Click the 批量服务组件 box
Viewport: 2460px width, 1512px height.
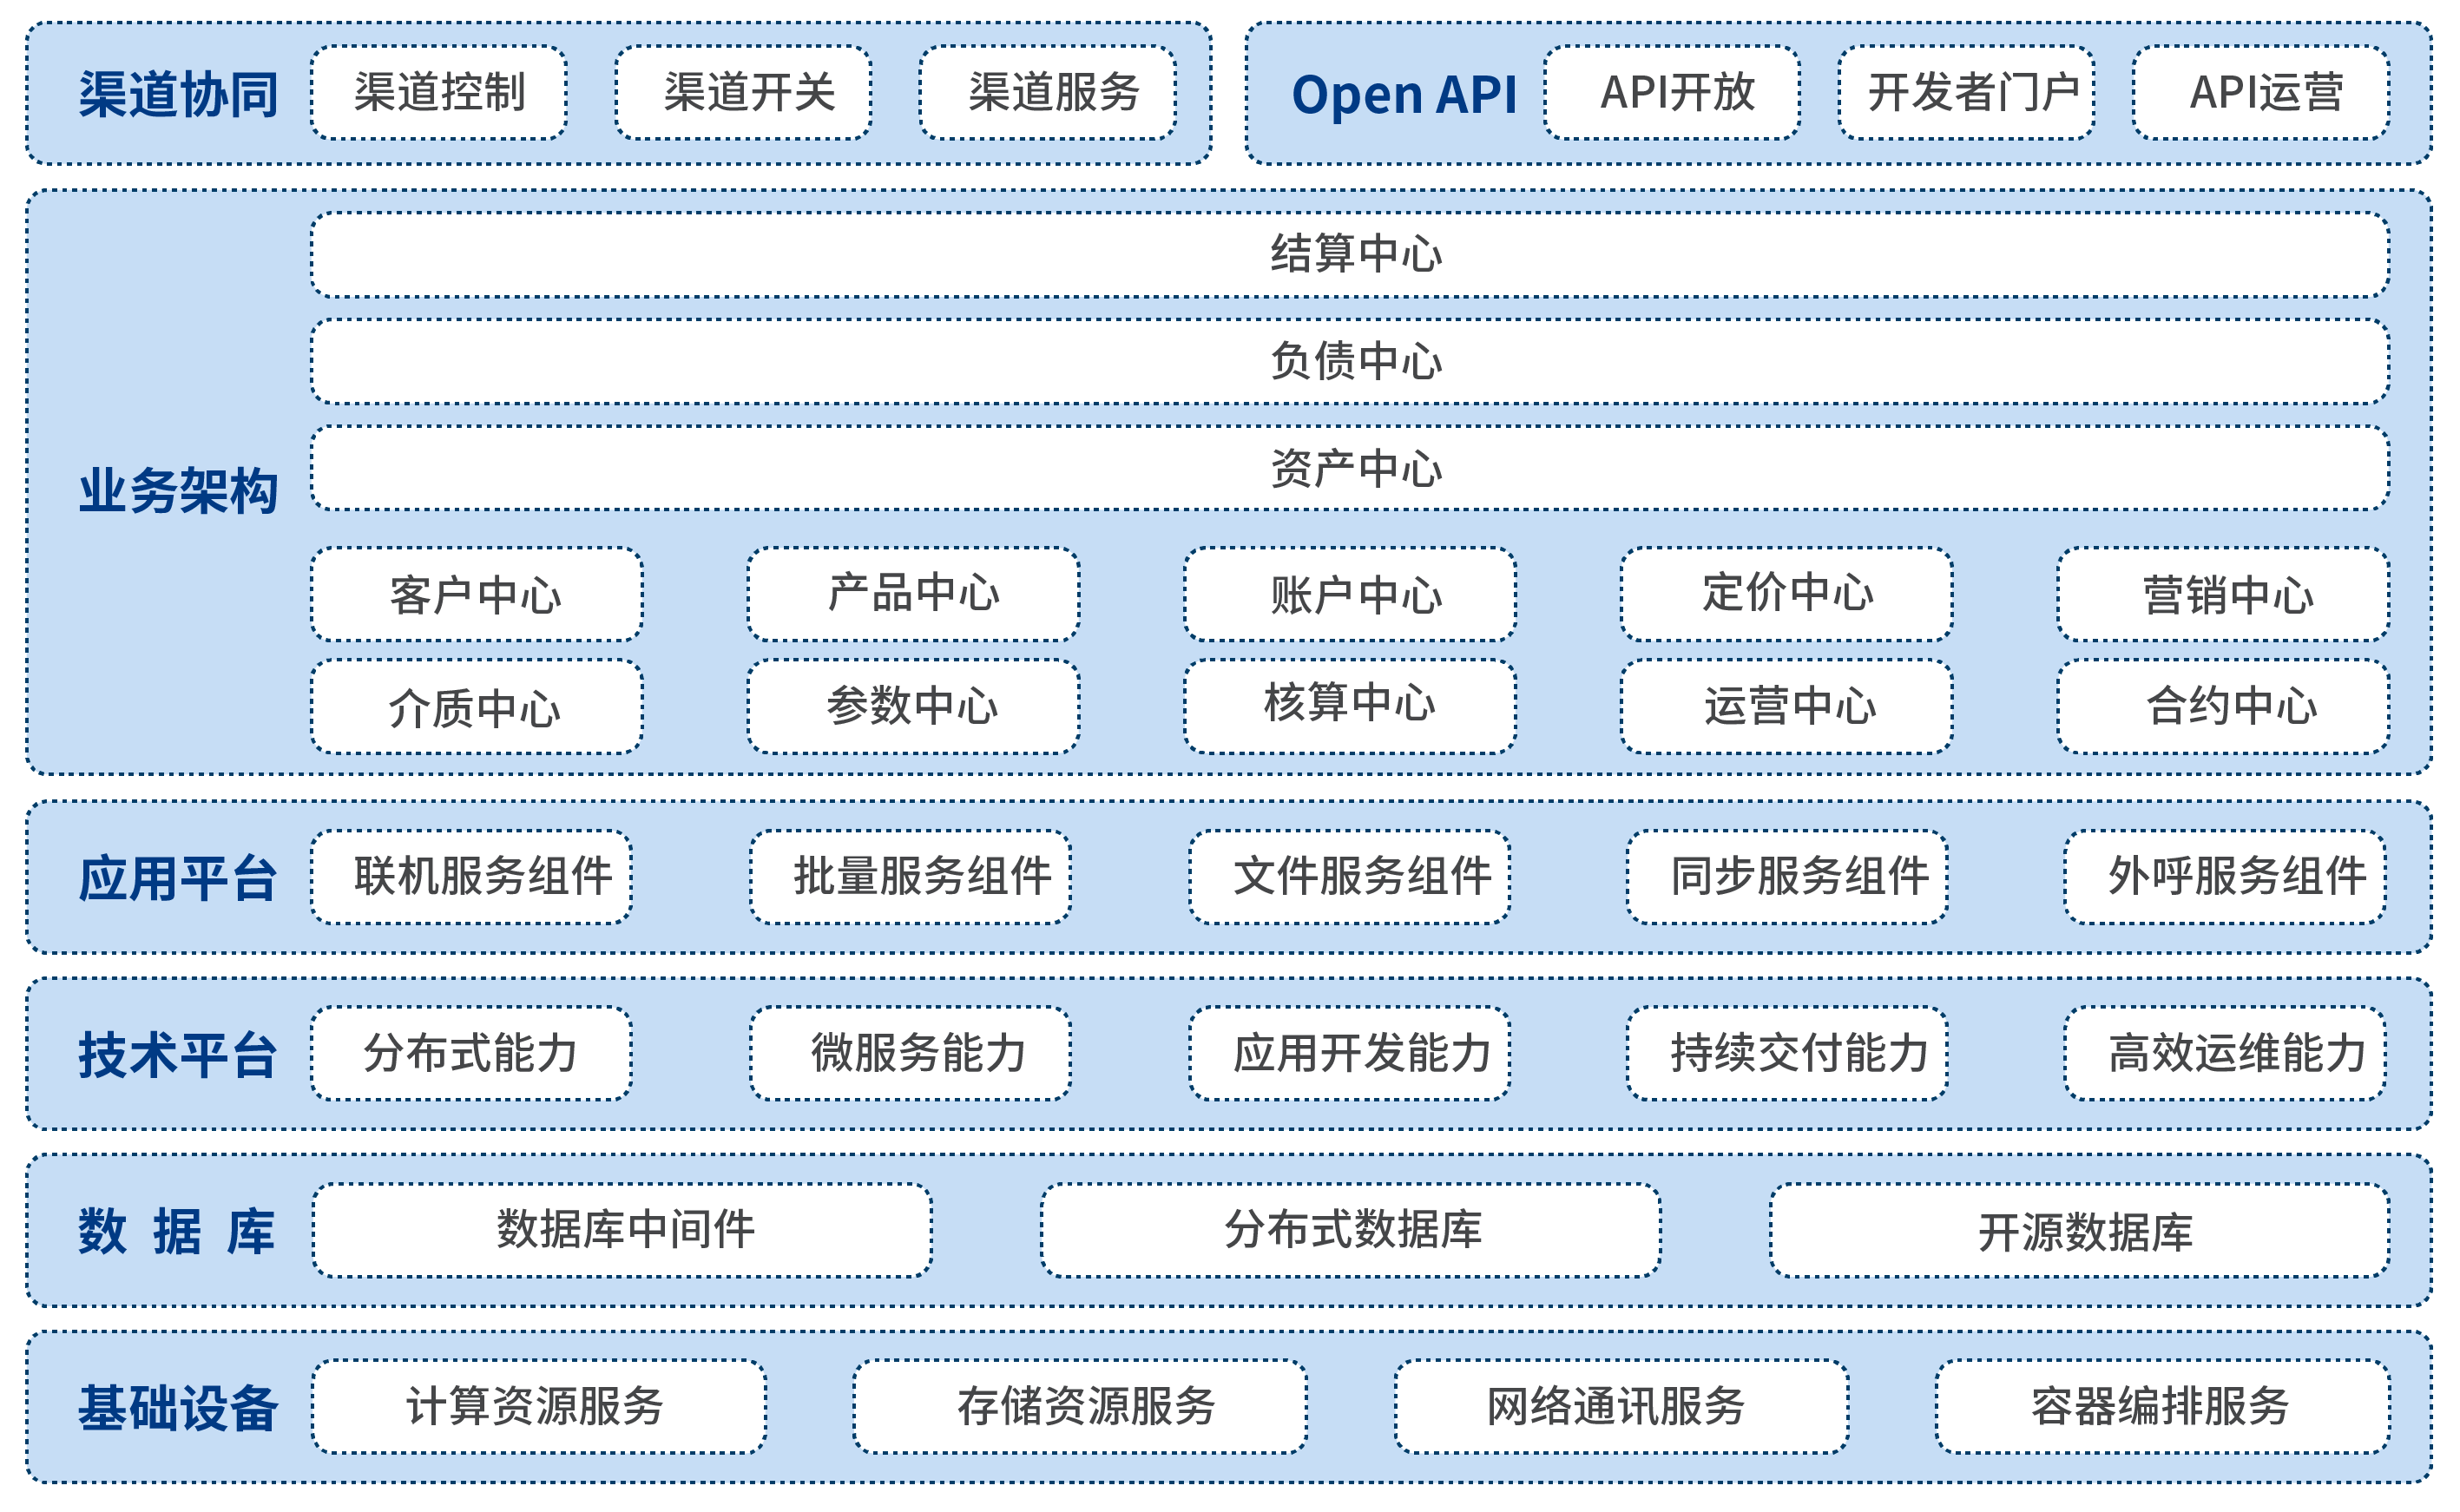911,877
